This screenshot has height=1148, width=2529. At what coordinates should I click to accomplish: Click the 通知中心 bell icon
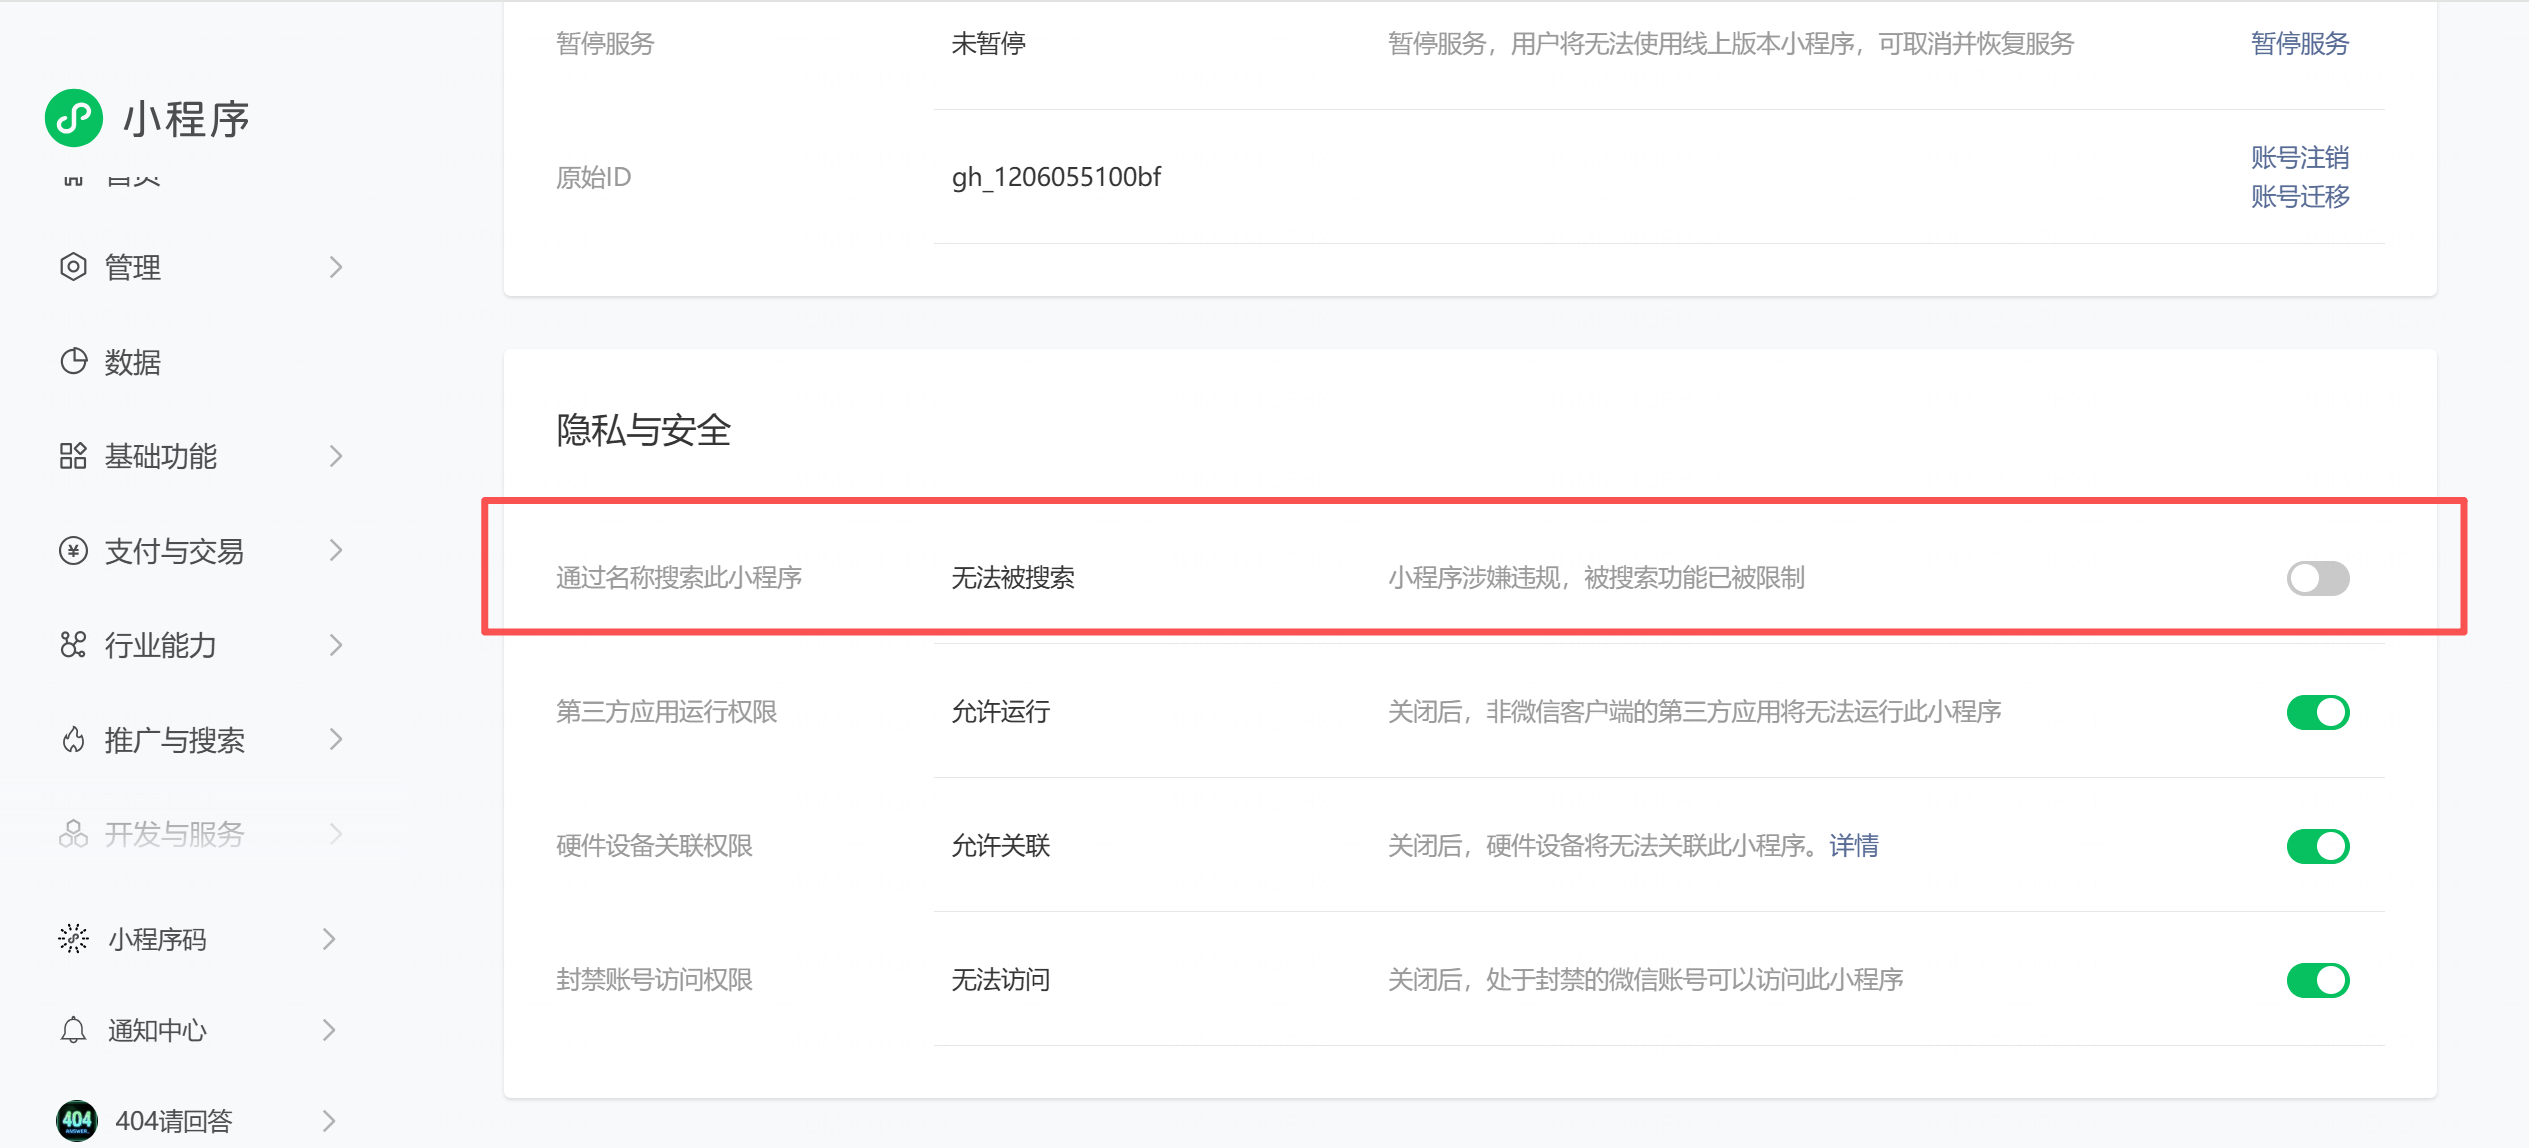(73, 1030)
